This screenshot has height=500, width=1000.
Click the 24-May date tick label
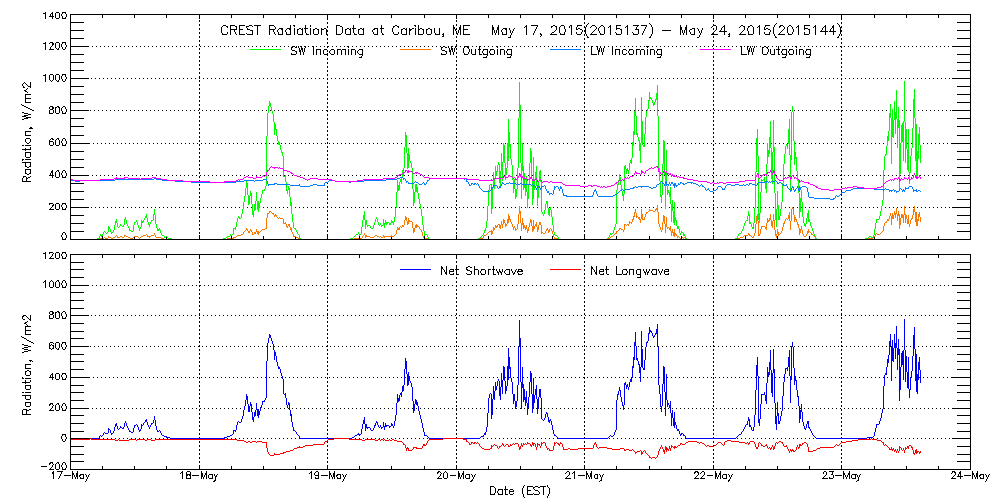(x=970, y=477)
